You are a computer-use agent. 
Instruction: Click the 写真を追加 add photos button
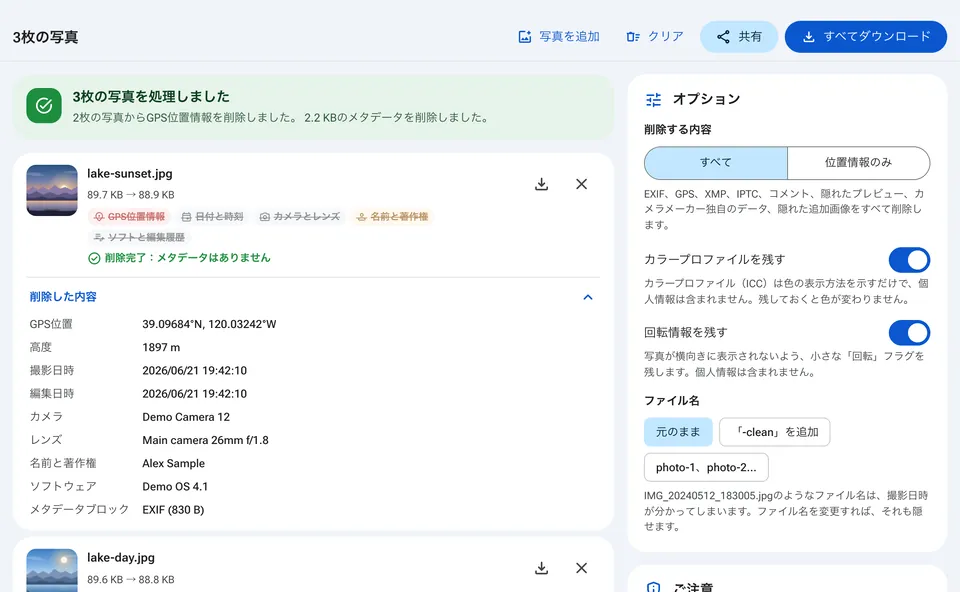[558, 37]
